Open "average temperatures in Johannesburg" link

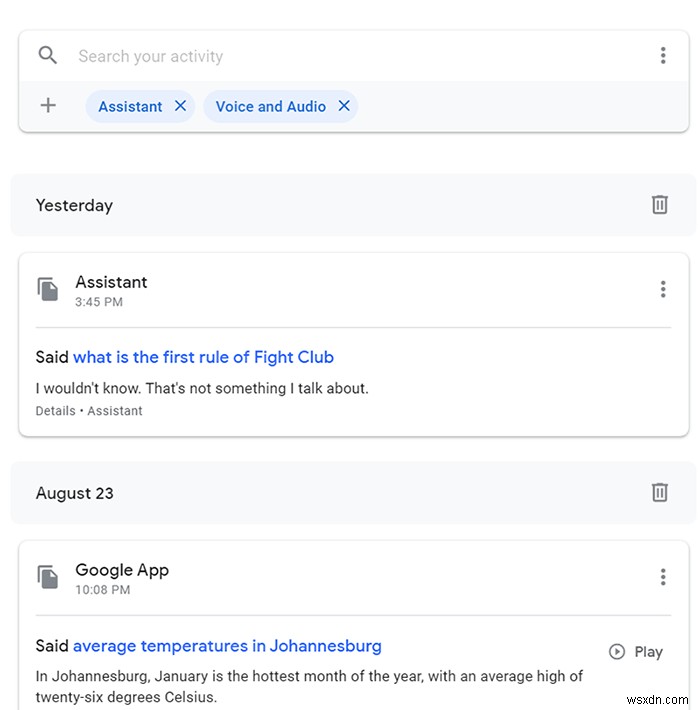tap(227, 646)
